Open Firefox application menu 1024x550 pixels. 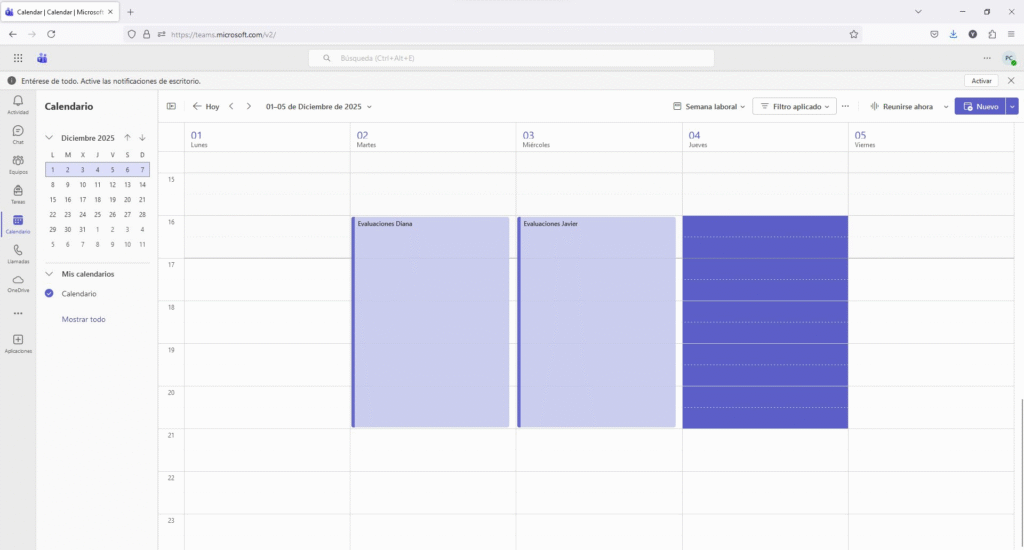(x=1011, y=35)
